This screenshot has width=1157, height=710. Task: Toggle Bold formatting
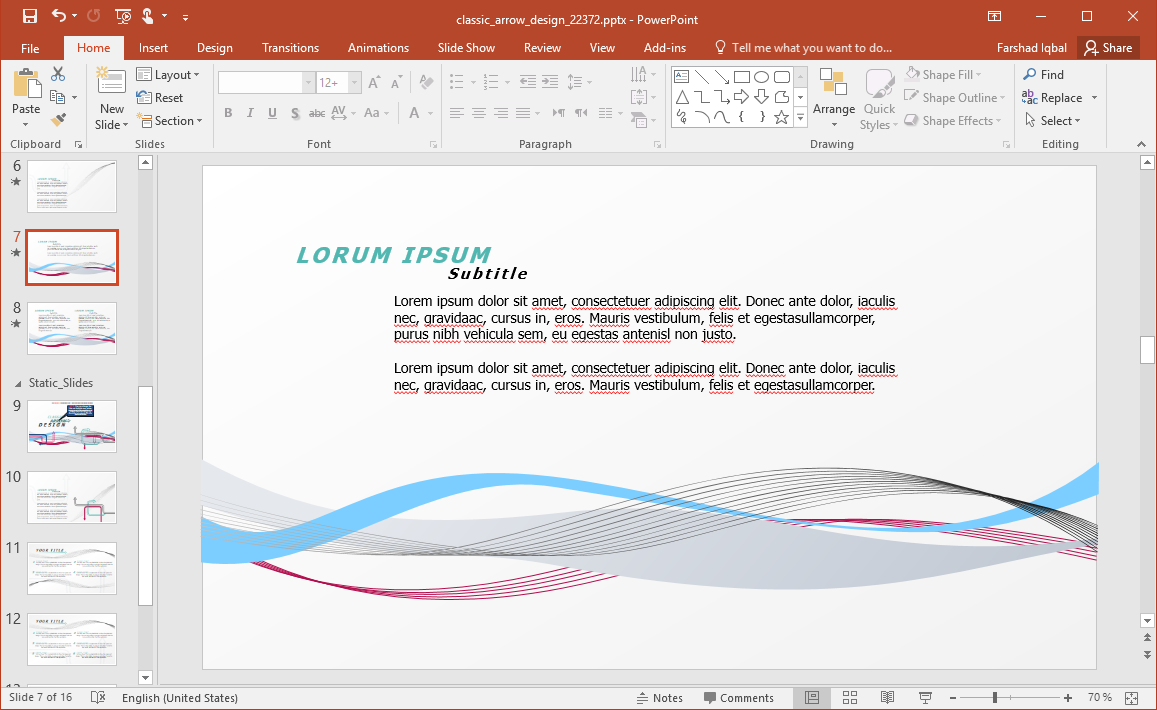tap(228, 113)
